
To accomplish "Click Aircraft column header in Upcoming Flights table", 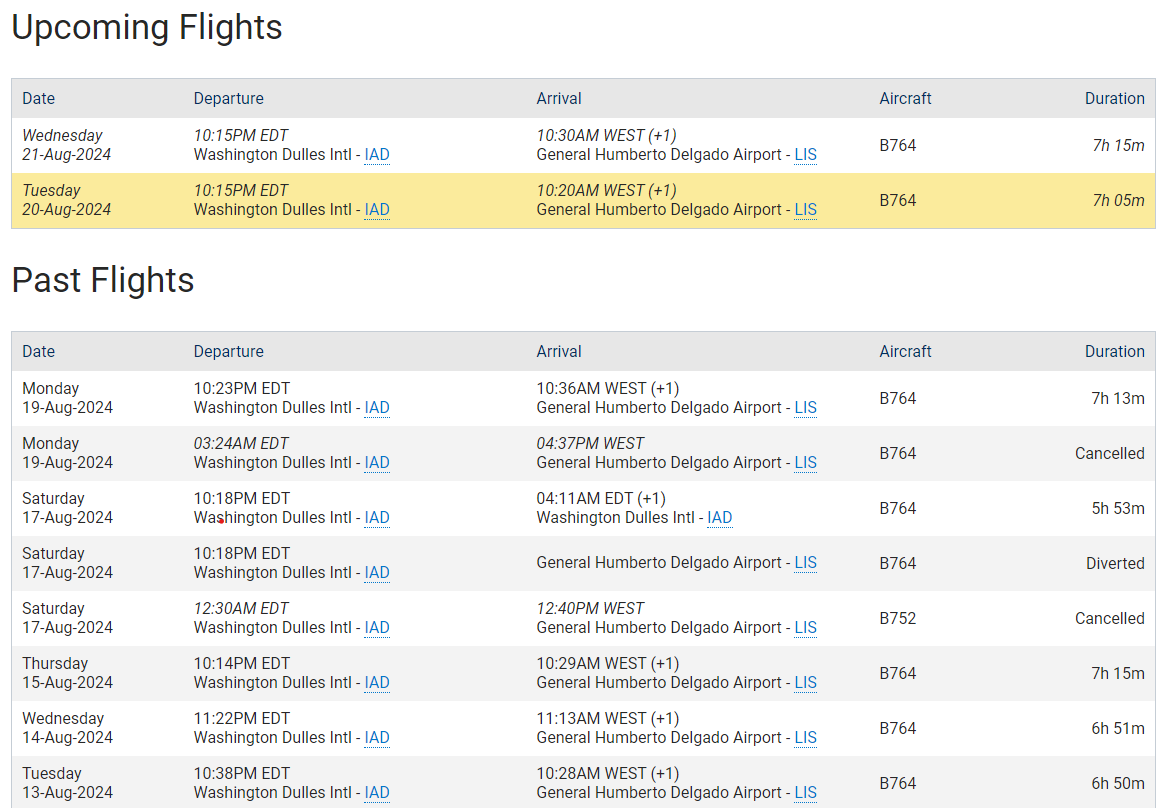I will point(905,99).
